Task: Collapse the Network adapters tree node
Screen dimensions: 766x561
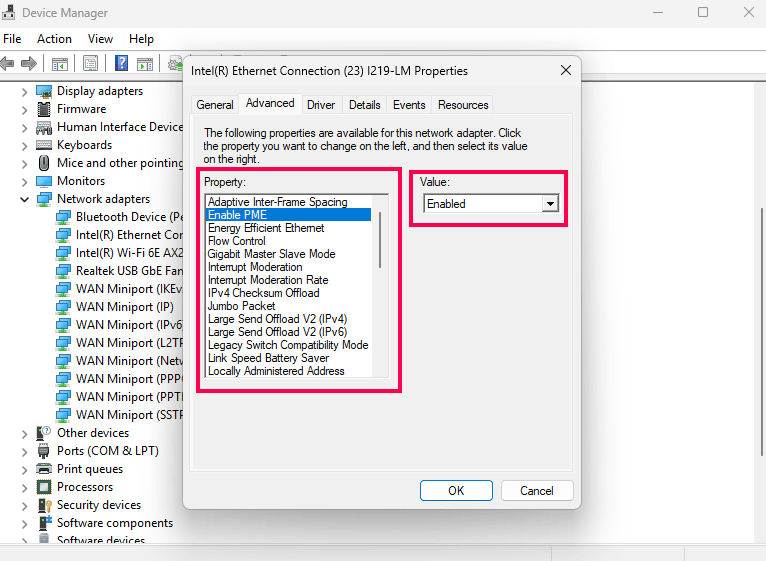Action: tap(25, 199)
